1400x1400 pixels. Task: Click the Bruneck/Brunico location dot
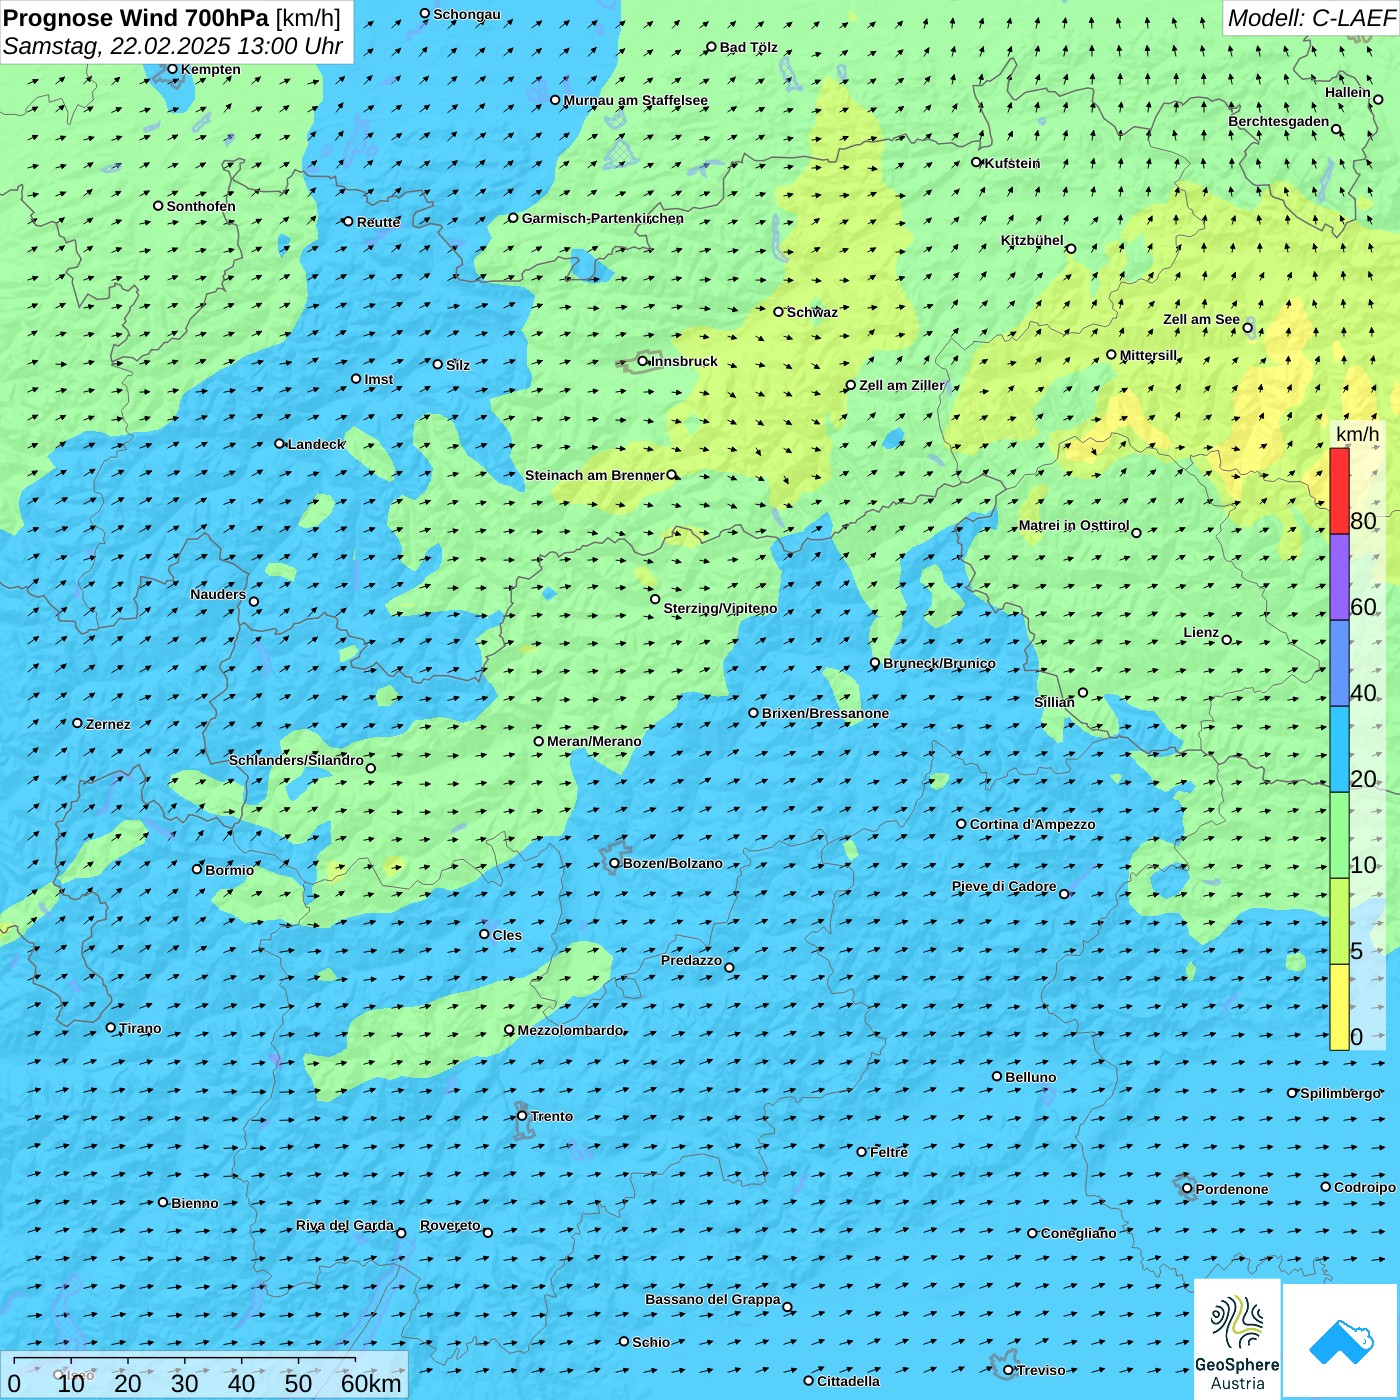875,662
